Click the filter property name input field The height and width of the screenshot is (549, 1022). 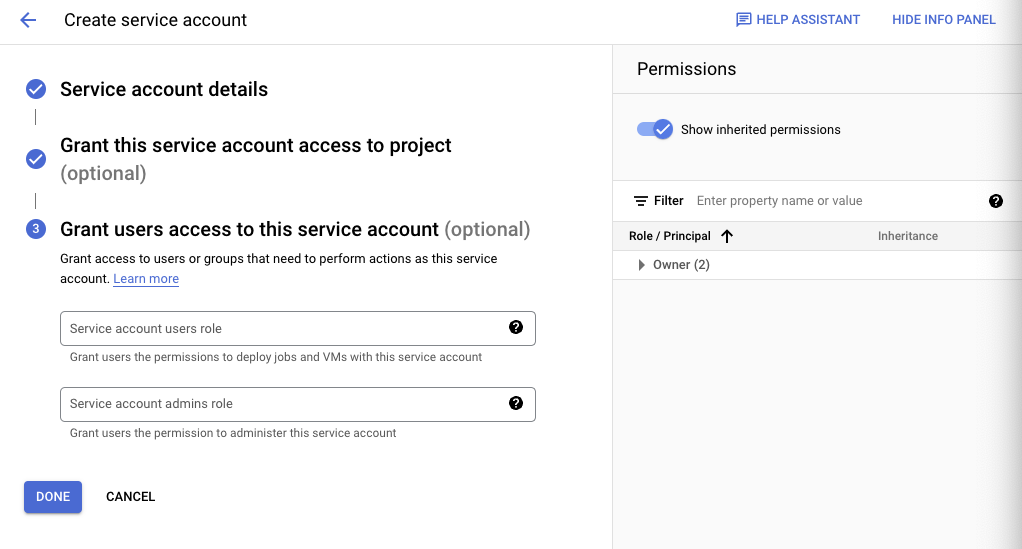pos(835,201)
